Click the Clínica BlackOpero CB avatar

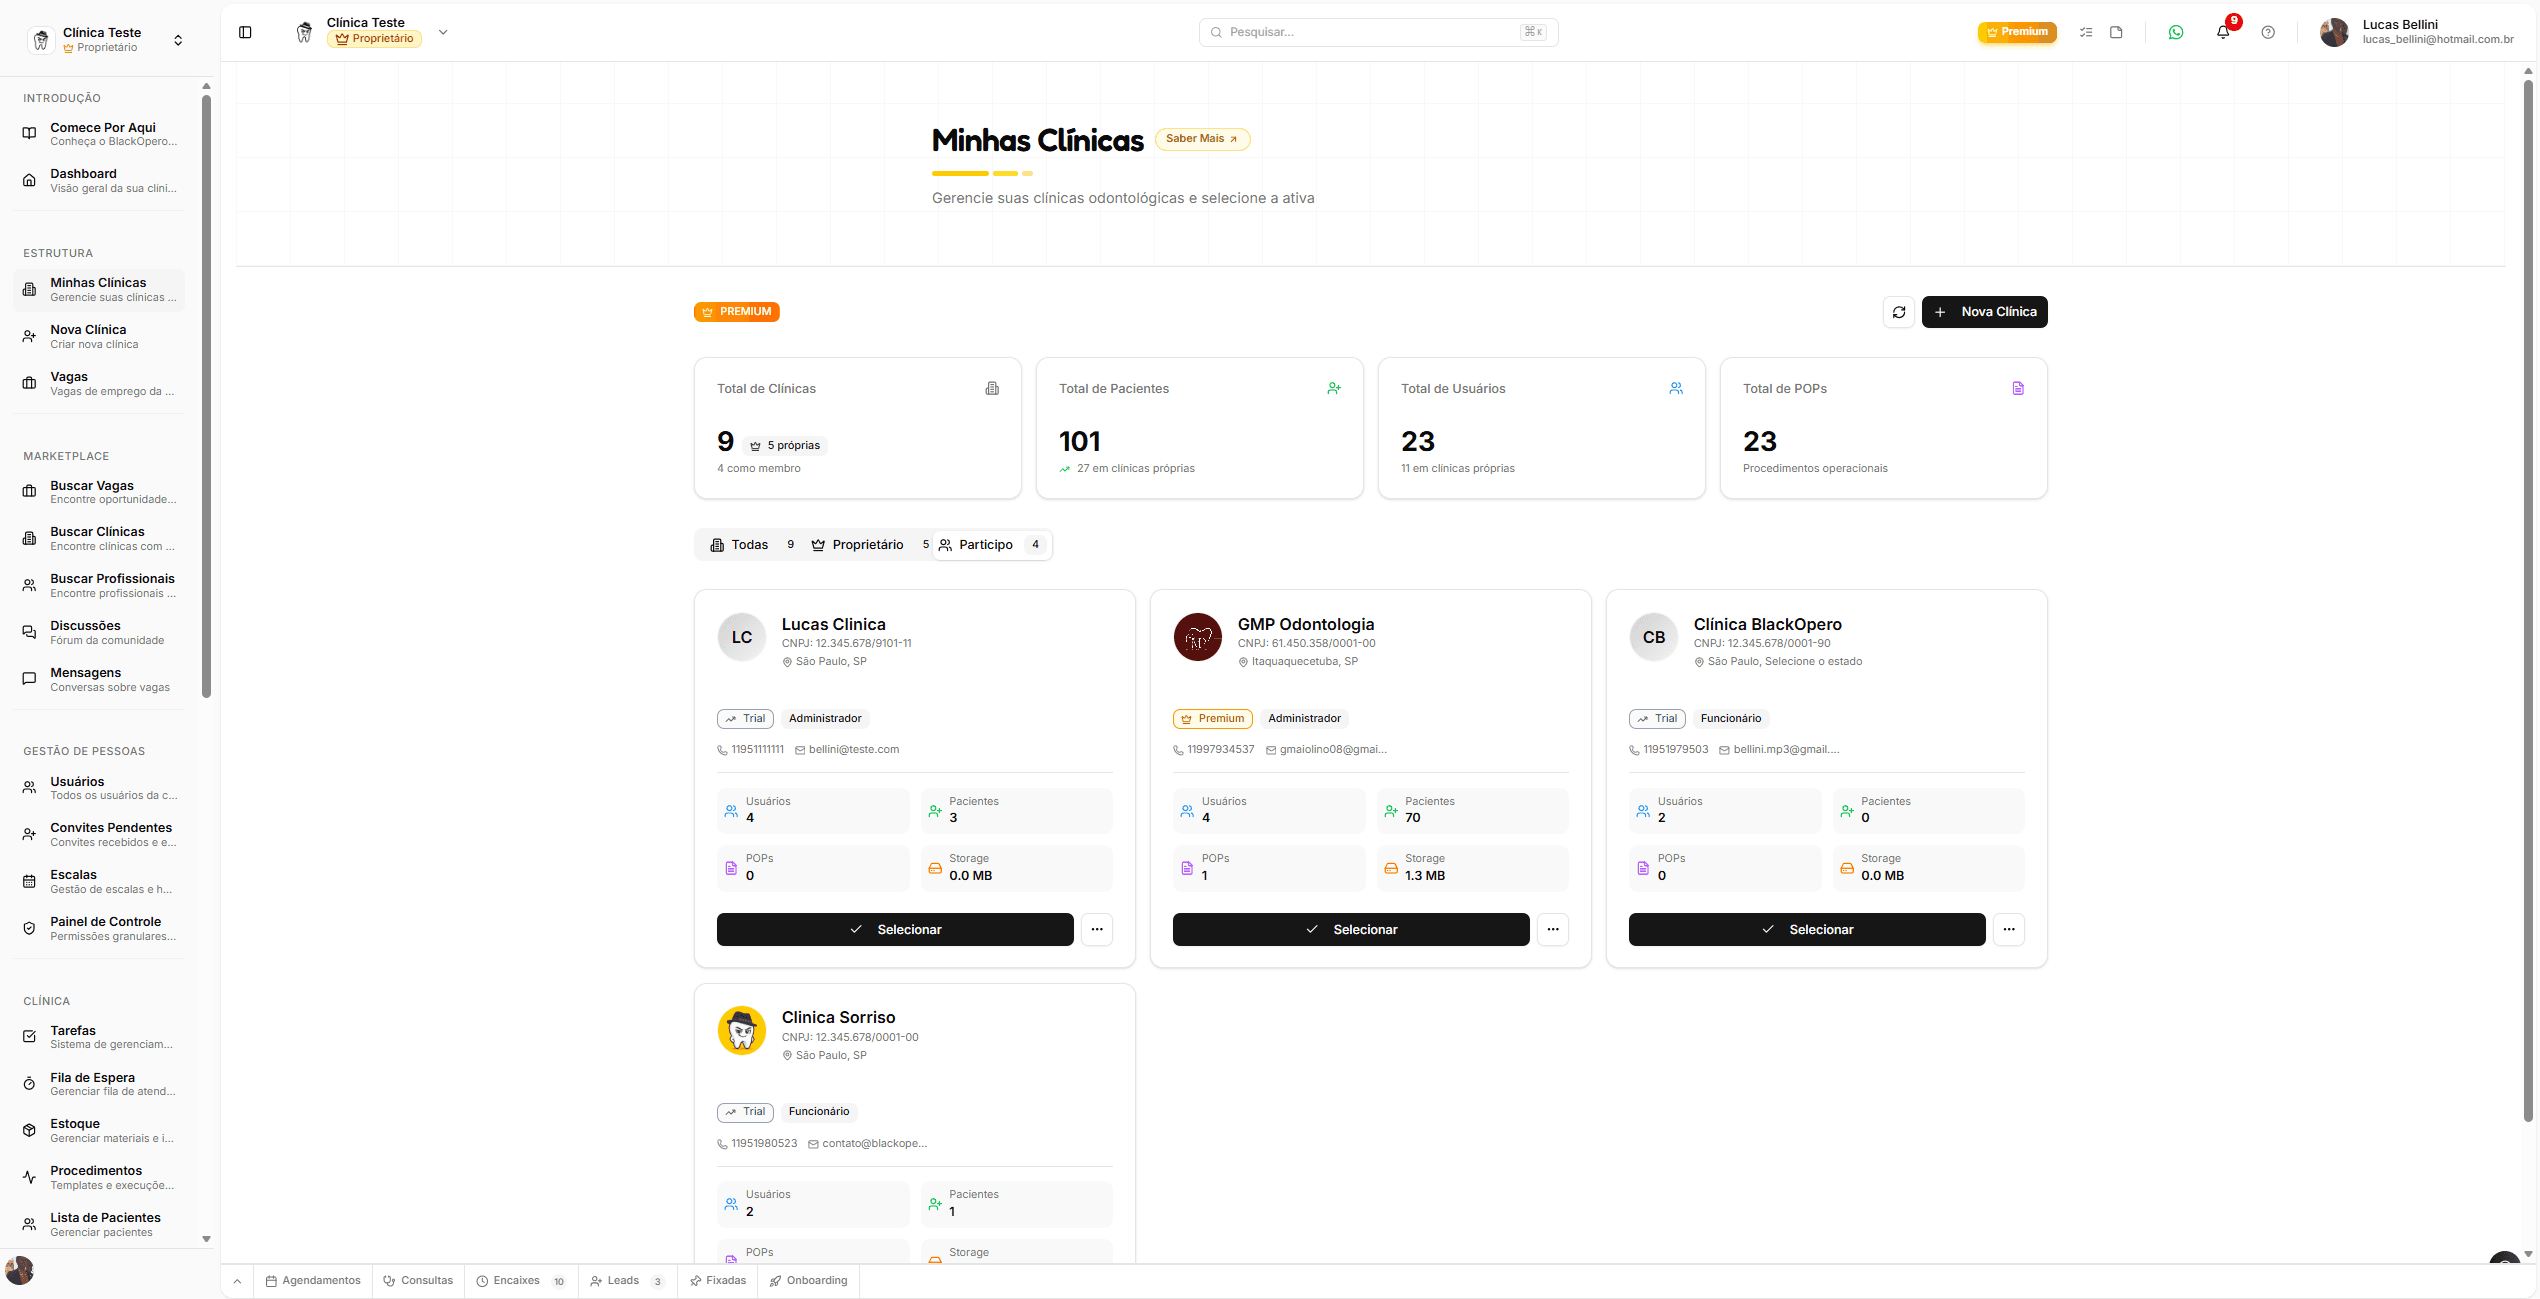[x=1654, y=637]
